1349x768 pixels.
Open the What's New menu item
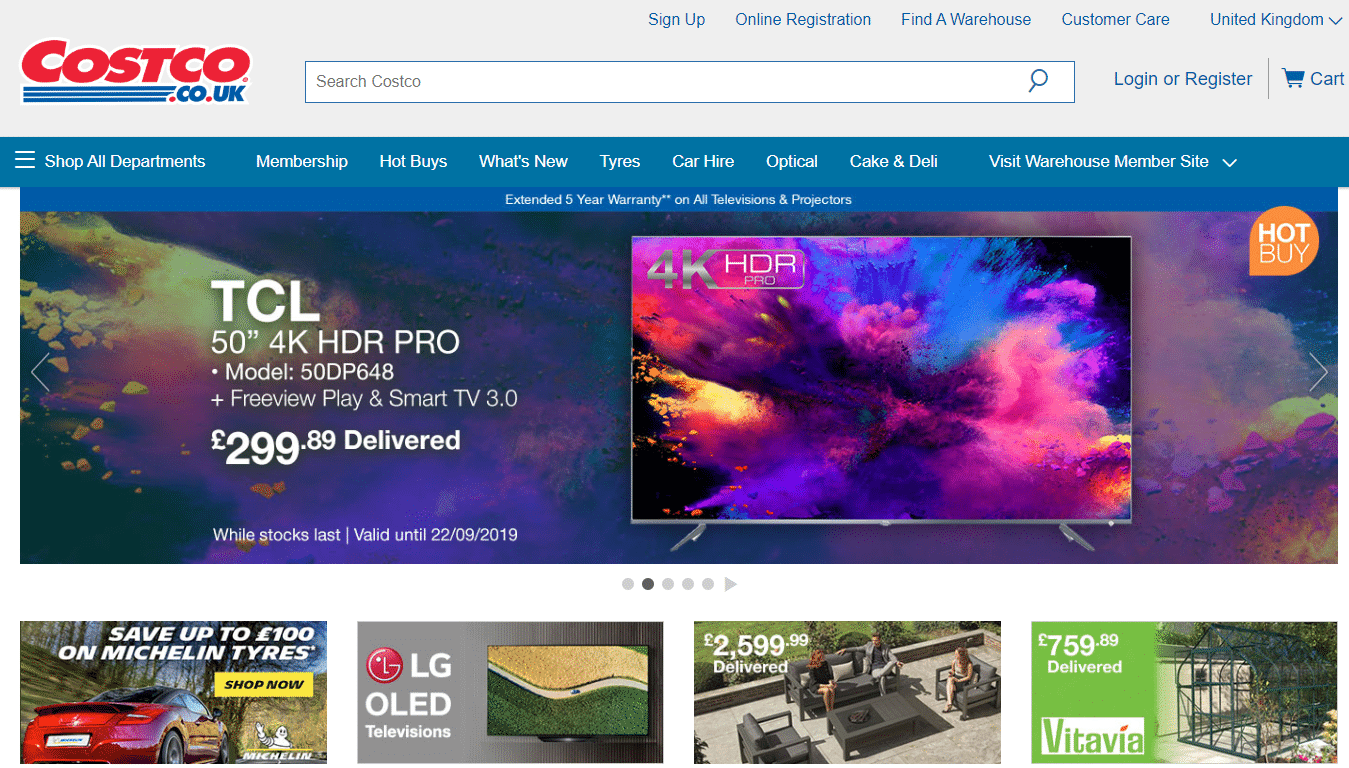523,161
